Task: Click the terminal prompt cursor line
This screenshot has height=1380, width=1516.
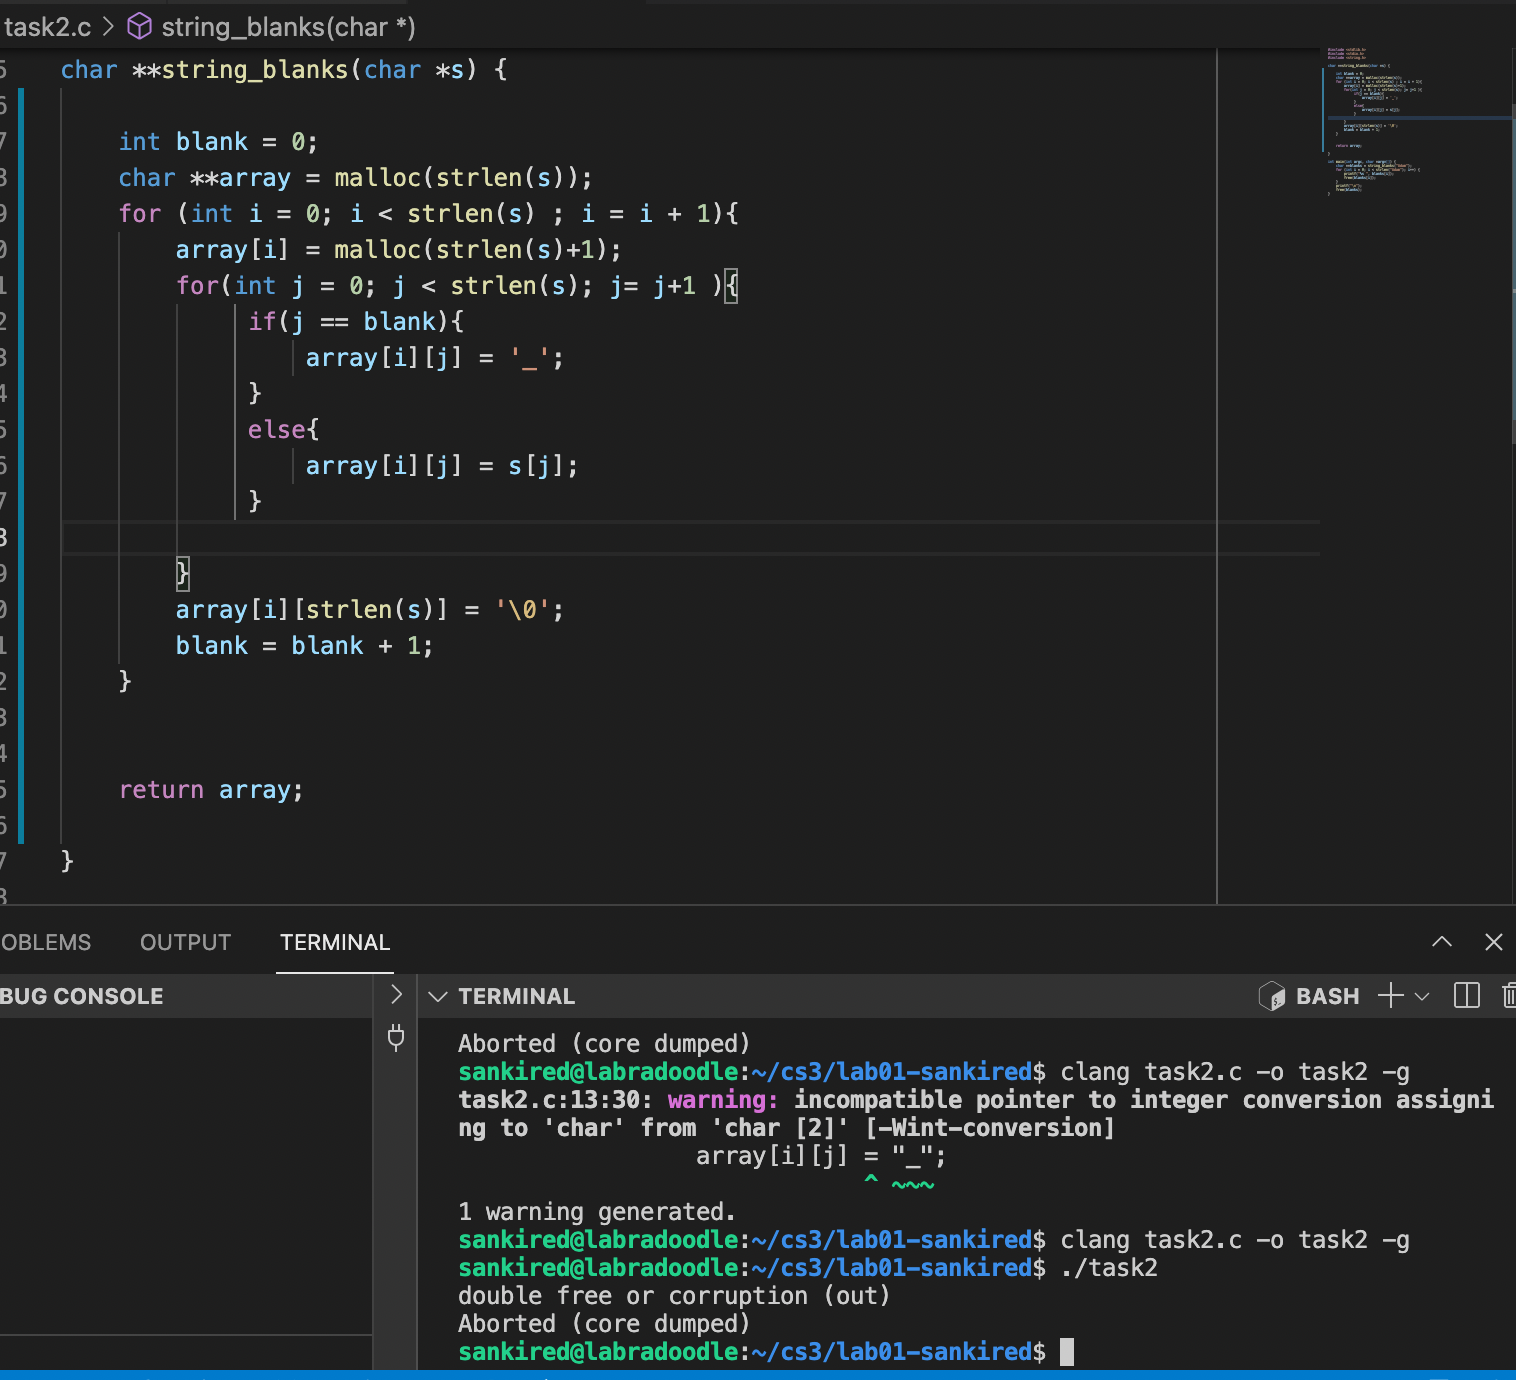Action: point(1066,1352)
